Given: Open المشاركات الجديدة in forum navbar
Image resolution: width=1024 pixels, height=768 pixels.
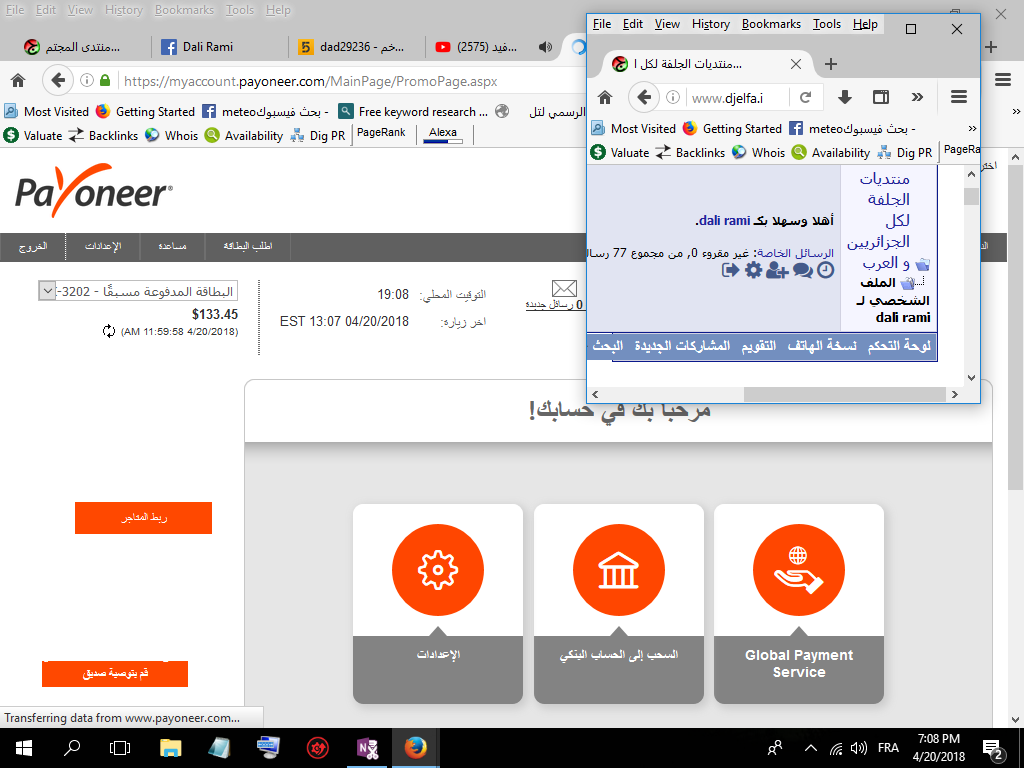Looking at the screenshot, I should click(682, 345).
